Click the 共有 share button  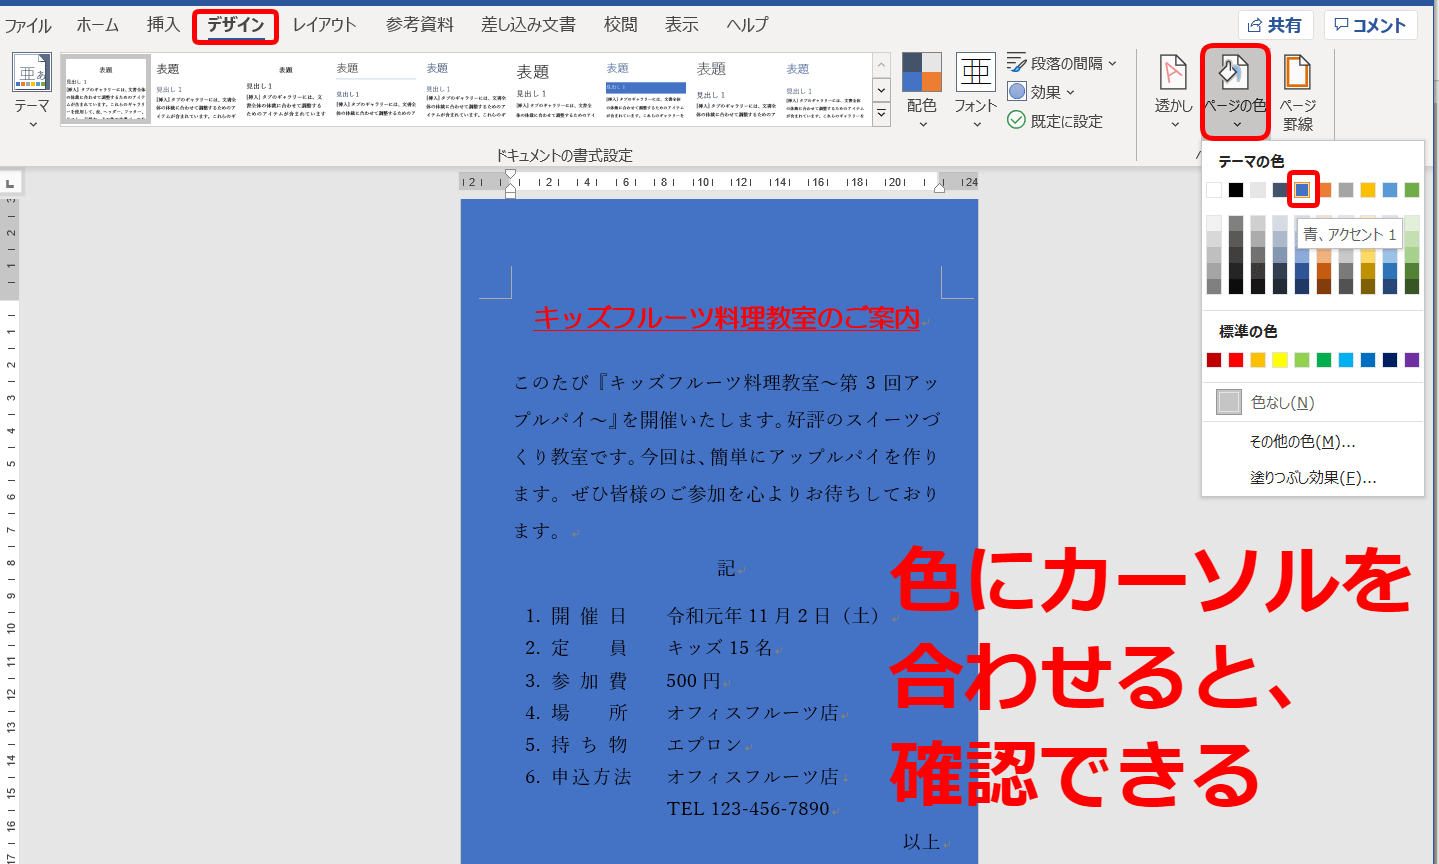coord(1275,25)
